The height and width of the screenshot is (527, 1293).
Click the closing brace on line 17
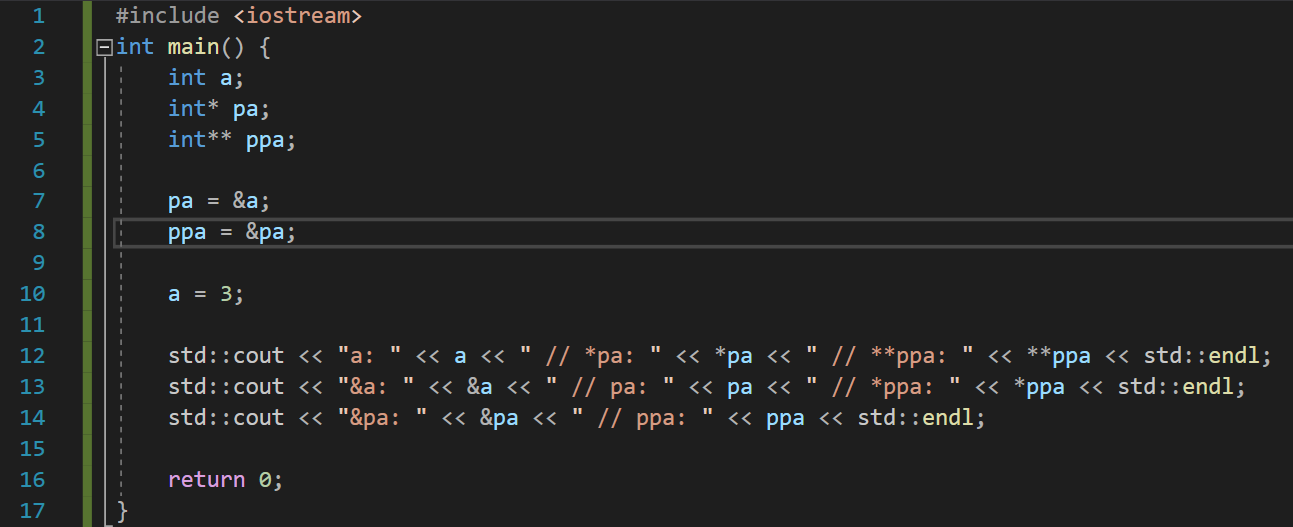tap(122, 511)
